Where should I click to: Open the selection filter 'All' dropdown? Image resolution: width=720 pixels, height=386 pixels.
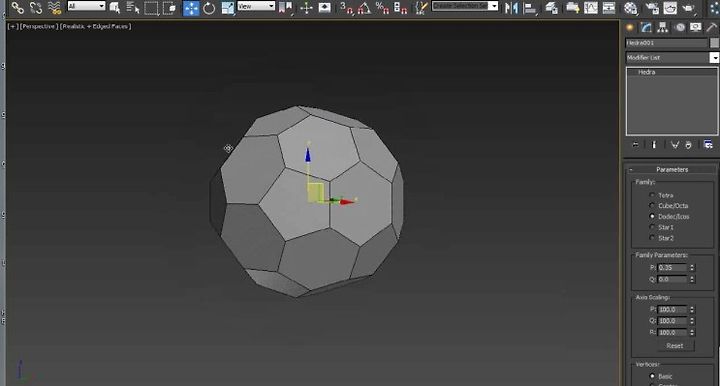[x=87, y=6]
